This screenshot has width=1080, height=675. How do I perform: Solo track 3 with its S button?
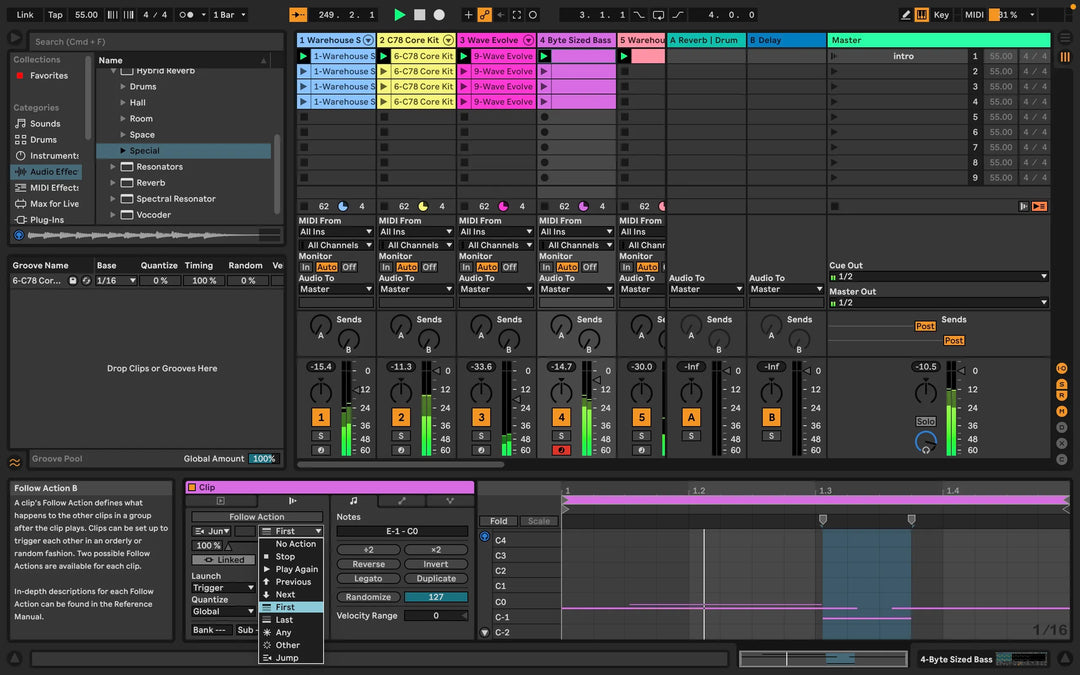481,436
